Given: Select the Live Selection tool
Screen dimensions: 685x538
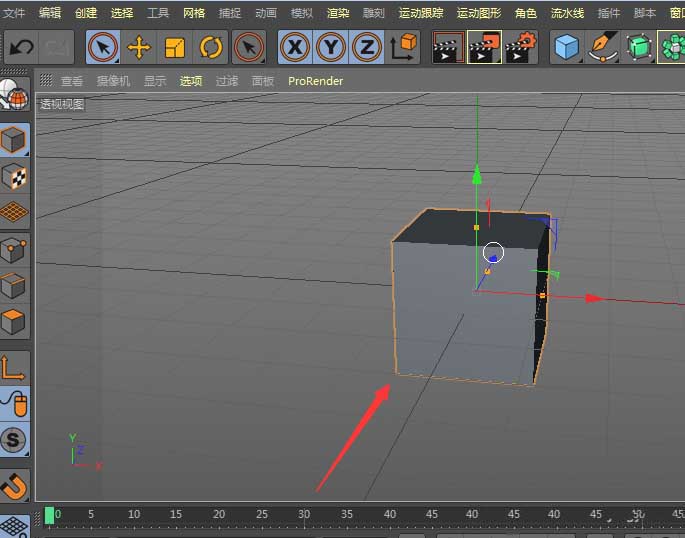Looking at the screenshot, I should pyautogui.click(x=103, y=47).
